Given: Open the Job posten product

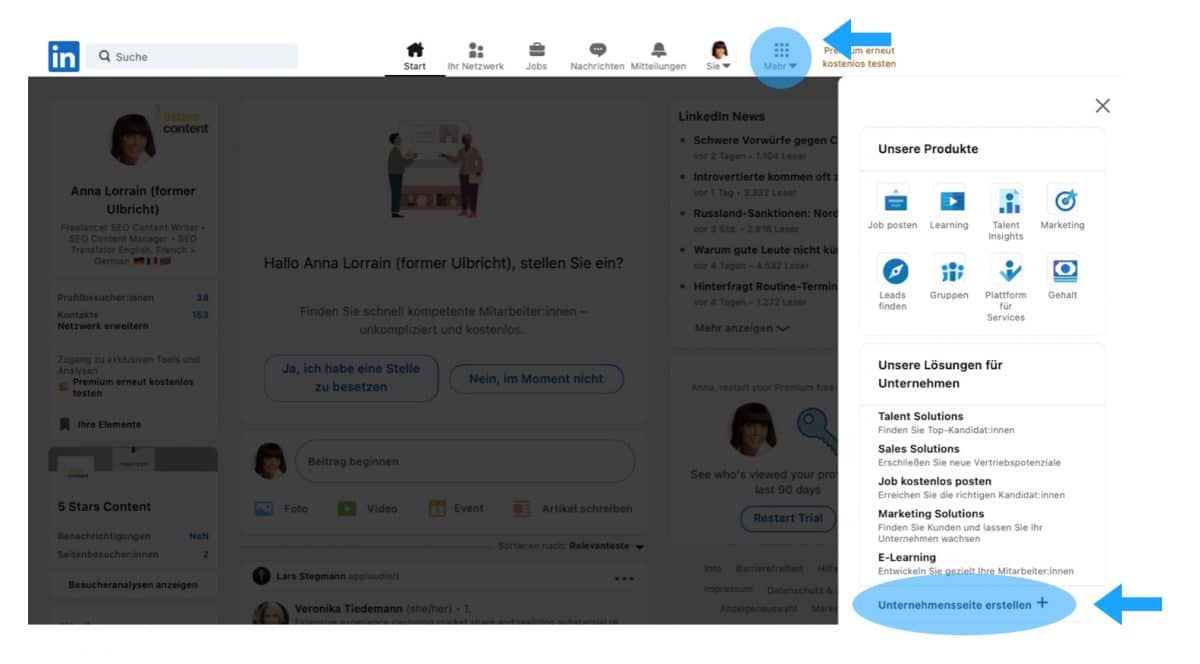Looking at the screenshot, I should coord(892,207).
